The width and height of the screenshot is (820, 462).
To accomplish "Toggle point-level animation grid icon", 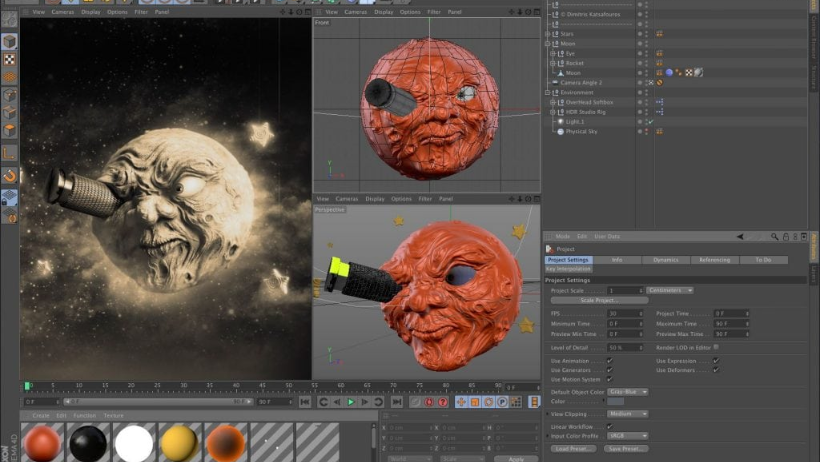I will click(x=516, y=402).
